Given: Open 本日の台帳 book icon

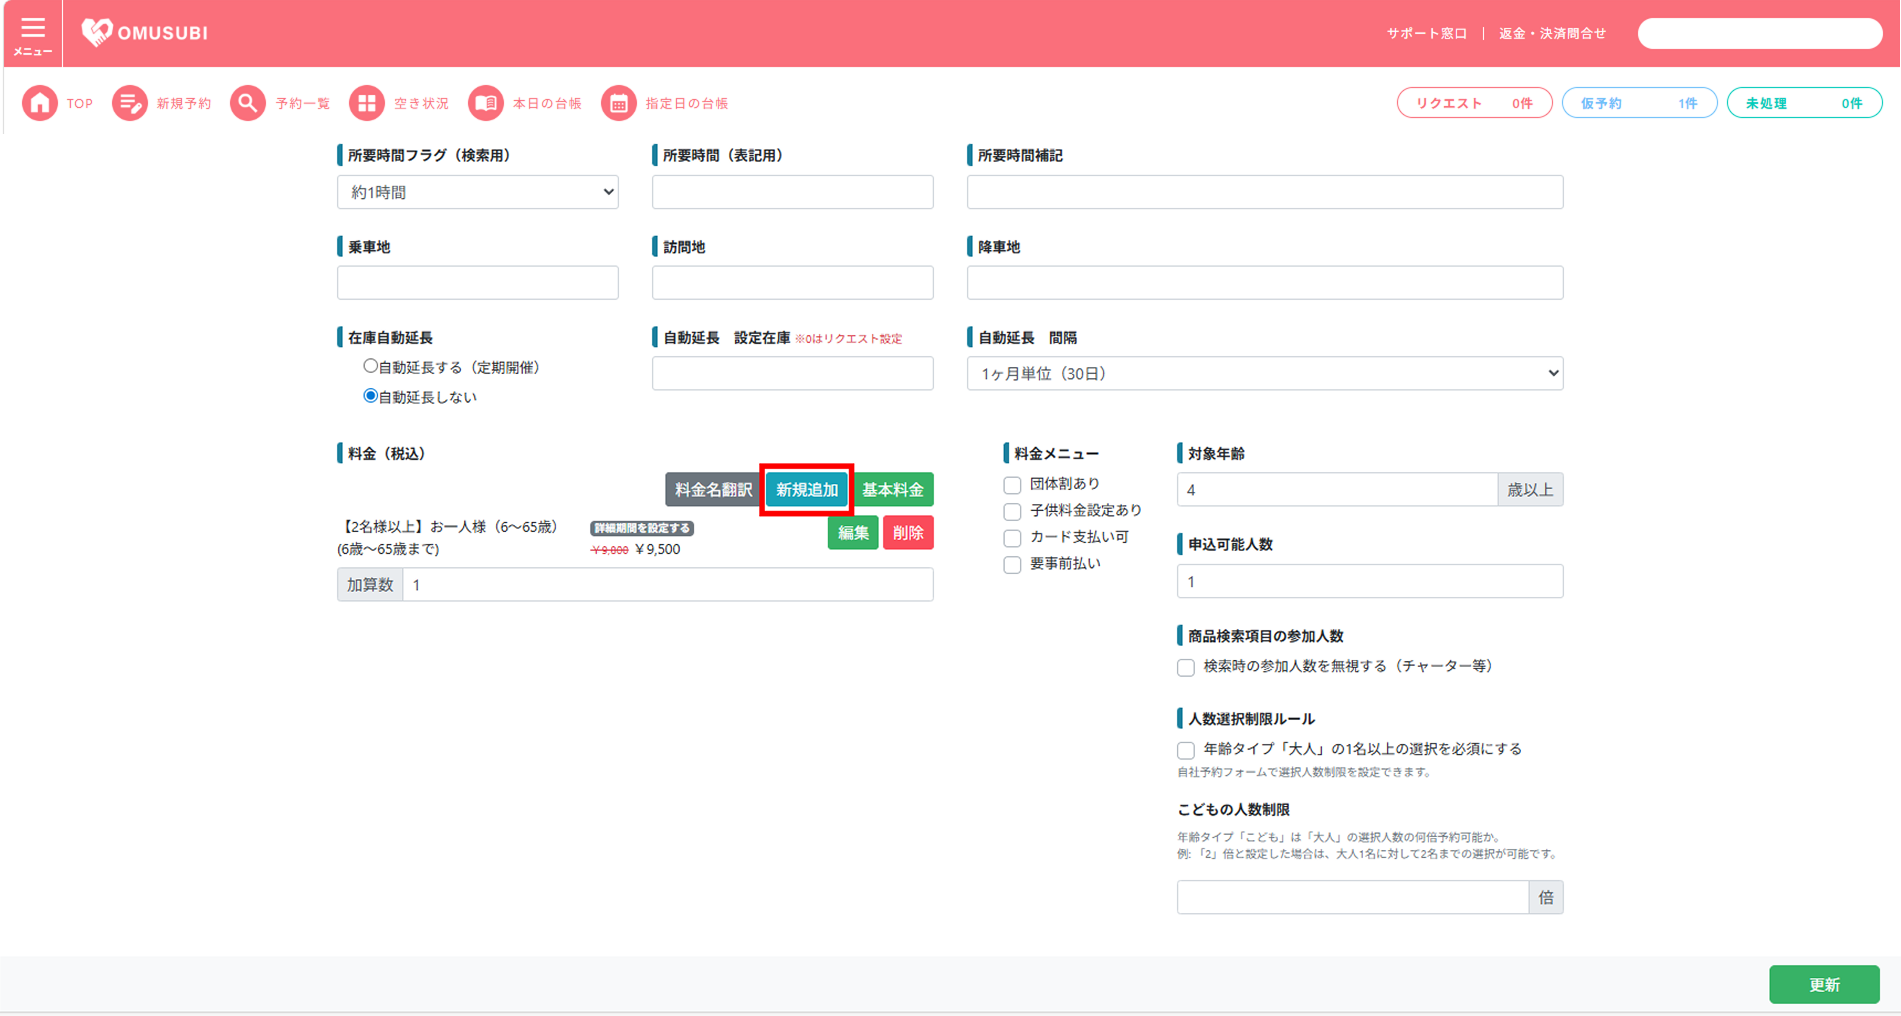Looking at the screenshot, I should tap(486, 103).
